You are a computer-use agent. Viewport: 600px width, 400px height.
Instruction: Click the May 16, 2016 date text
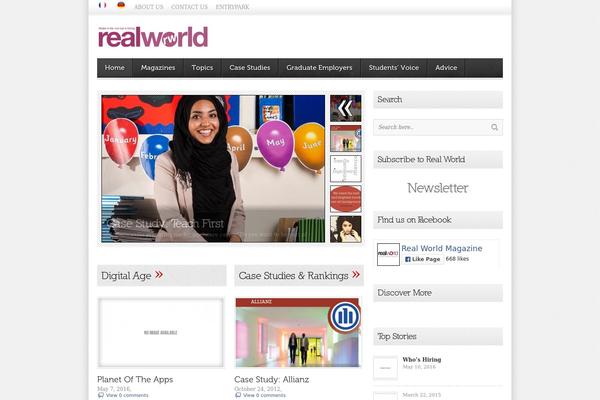(419, 367)
